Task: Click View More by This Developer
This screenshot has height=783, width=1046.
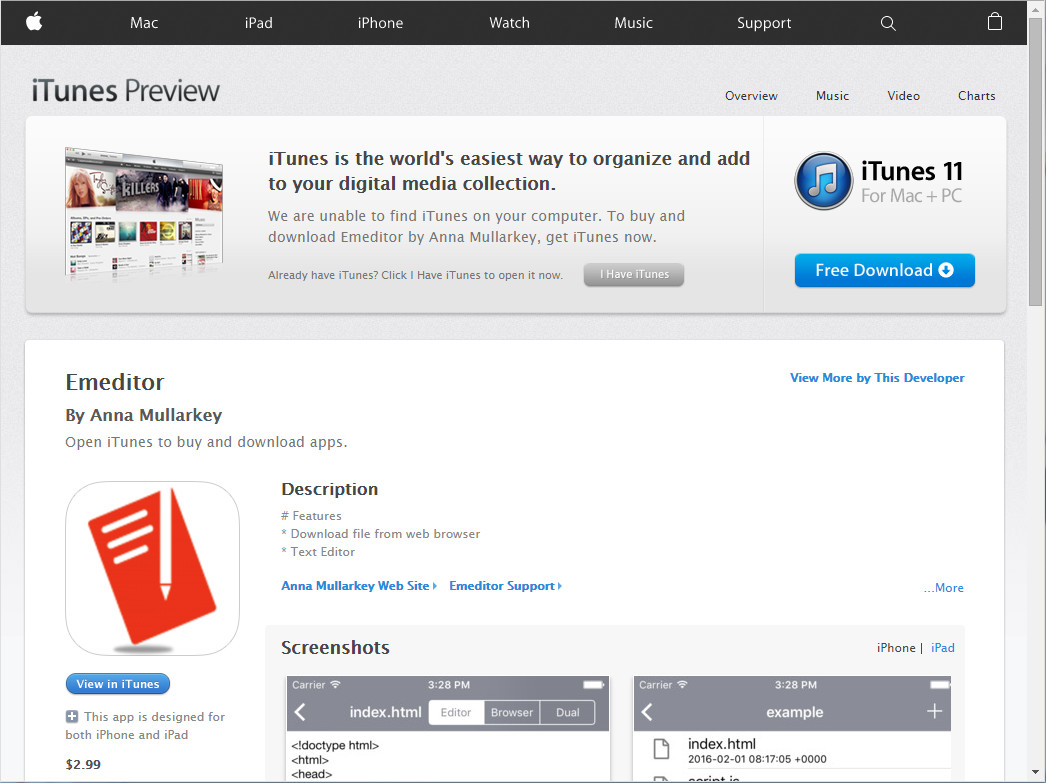Action: click(x=877, y=377)
